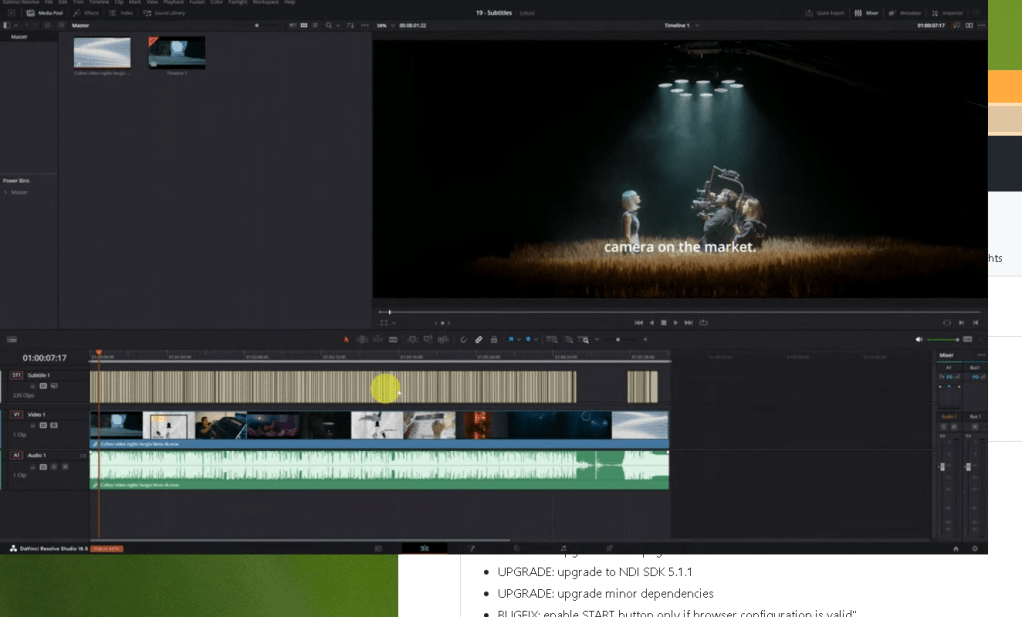Select the V1 destination control

pos(17,414)
